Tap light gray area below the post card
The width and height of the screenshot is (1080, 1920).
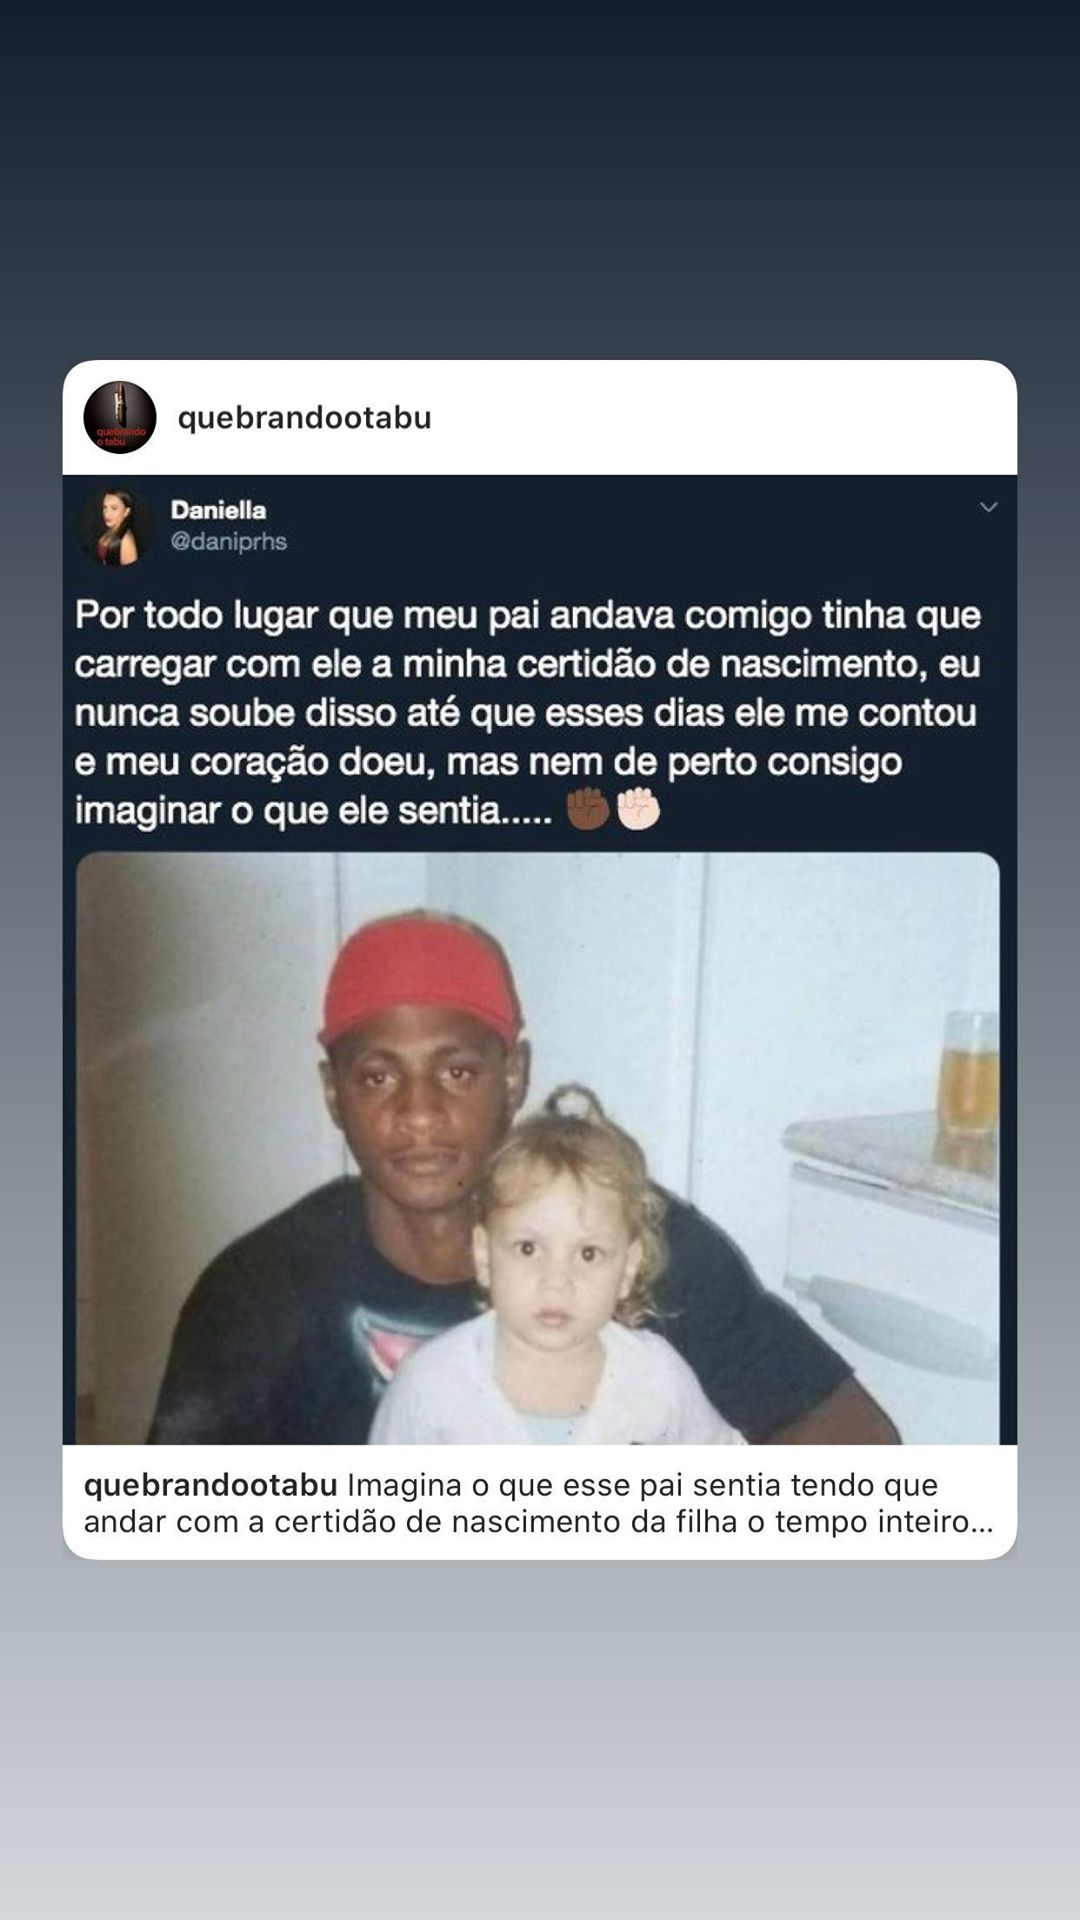point(540,1740)
